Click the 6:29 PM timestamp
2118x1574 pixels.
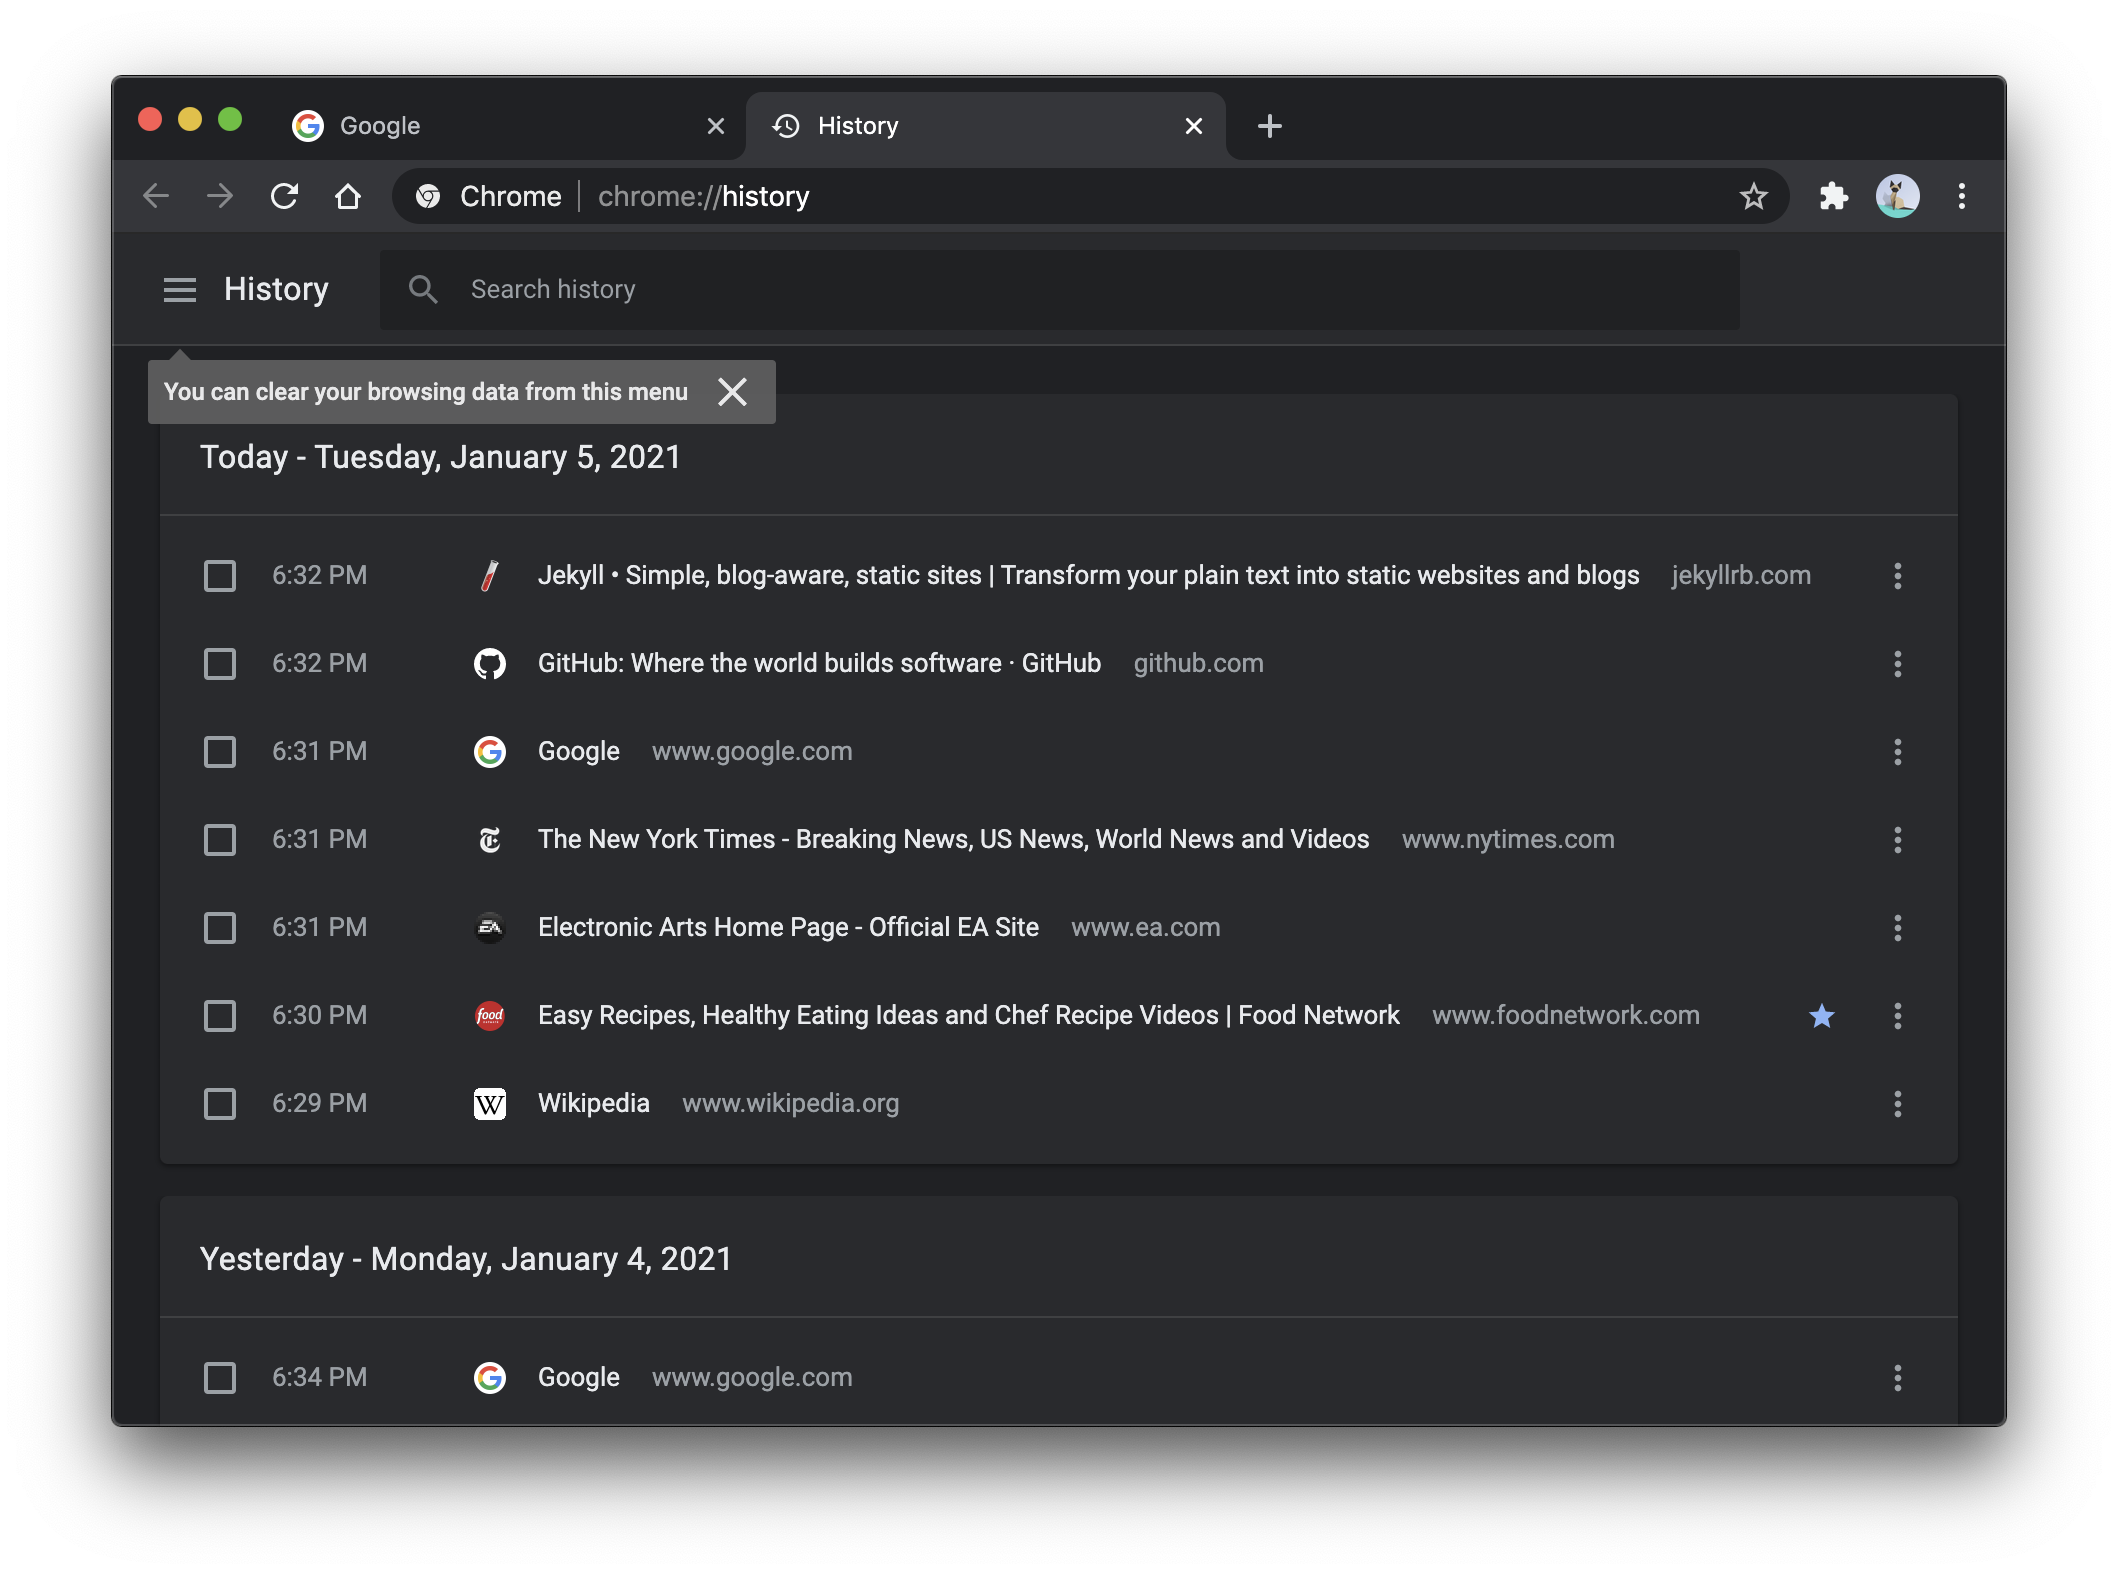click(319, 1103)
